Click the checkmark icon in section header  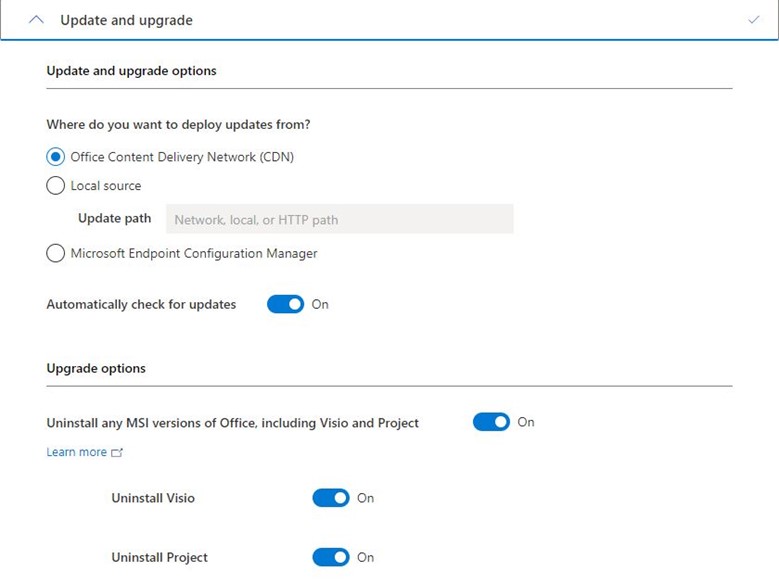753,20
